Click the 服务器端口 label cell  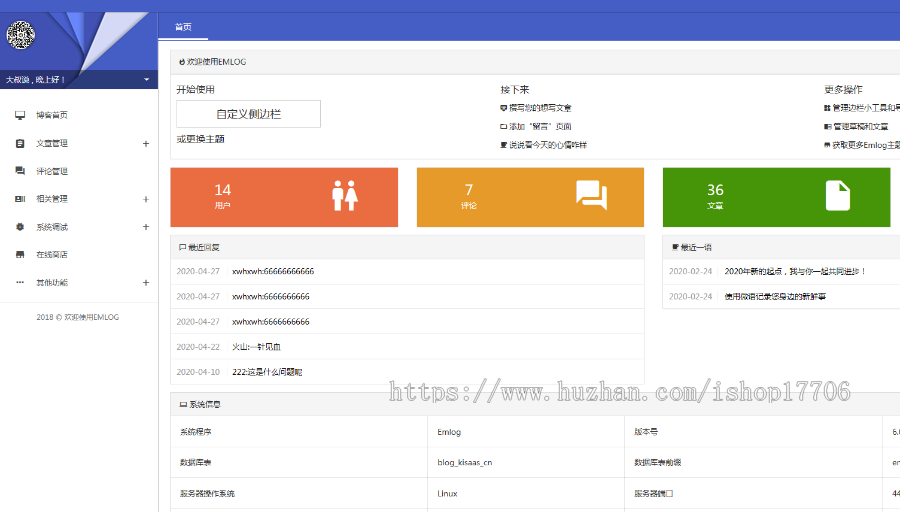click(653, 494)
